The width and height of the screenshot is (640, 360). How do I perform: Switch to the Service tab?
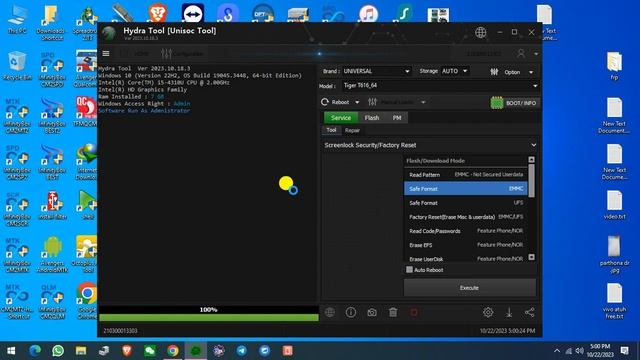point(341,118)
